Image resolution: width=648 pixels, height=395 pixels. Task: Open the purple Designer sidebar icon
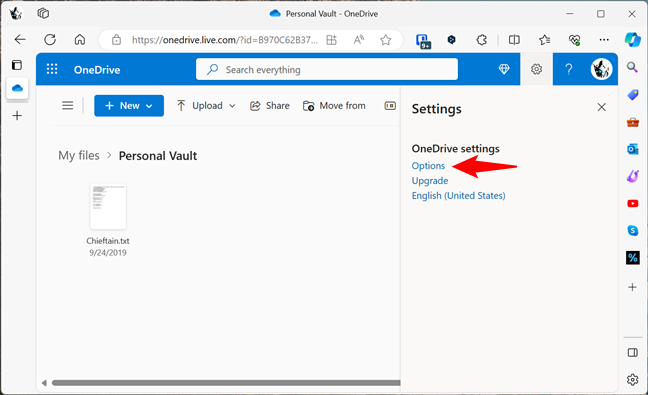pyautogui.click(x=633, y=176)
